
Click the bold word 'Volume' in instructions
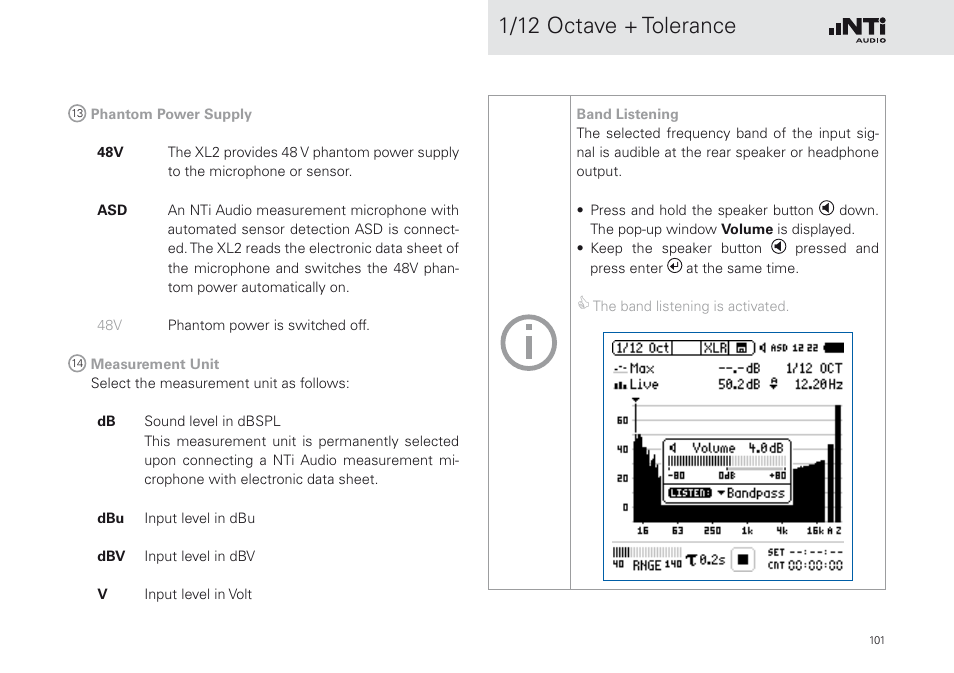point(747,229)
